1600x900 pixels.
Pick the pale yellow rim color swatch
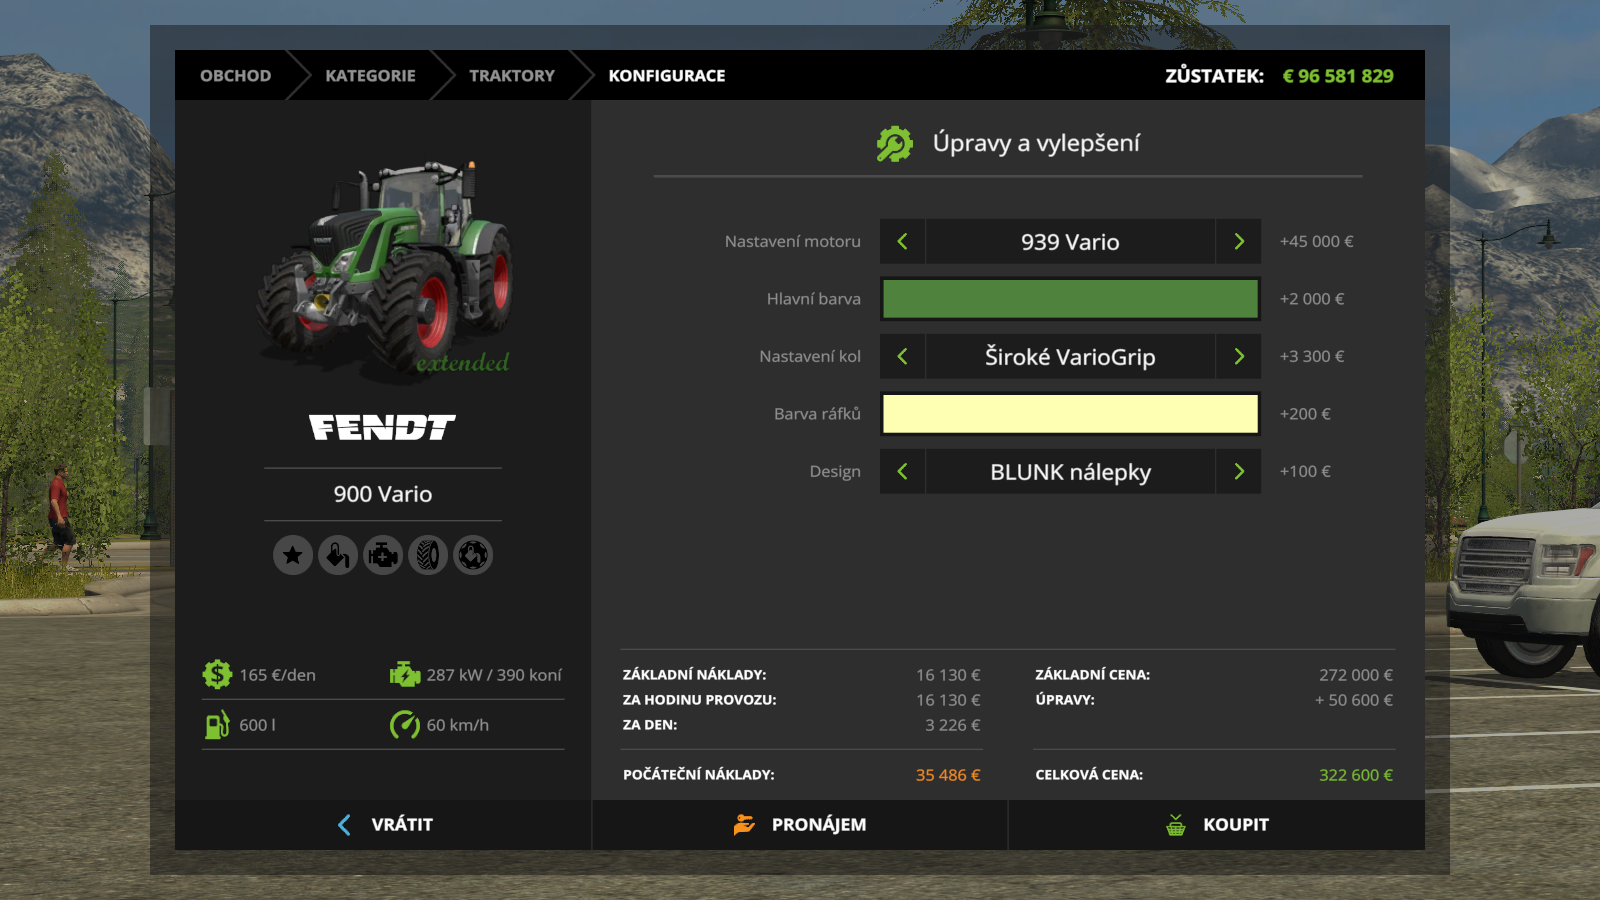(1070, 414)
